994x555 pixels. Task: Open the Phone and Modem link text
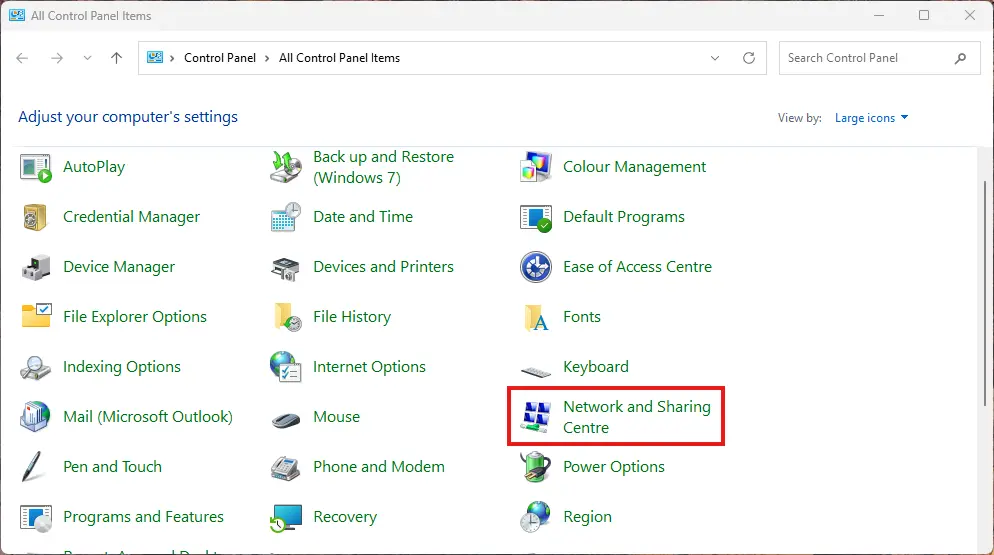(379, 467)
